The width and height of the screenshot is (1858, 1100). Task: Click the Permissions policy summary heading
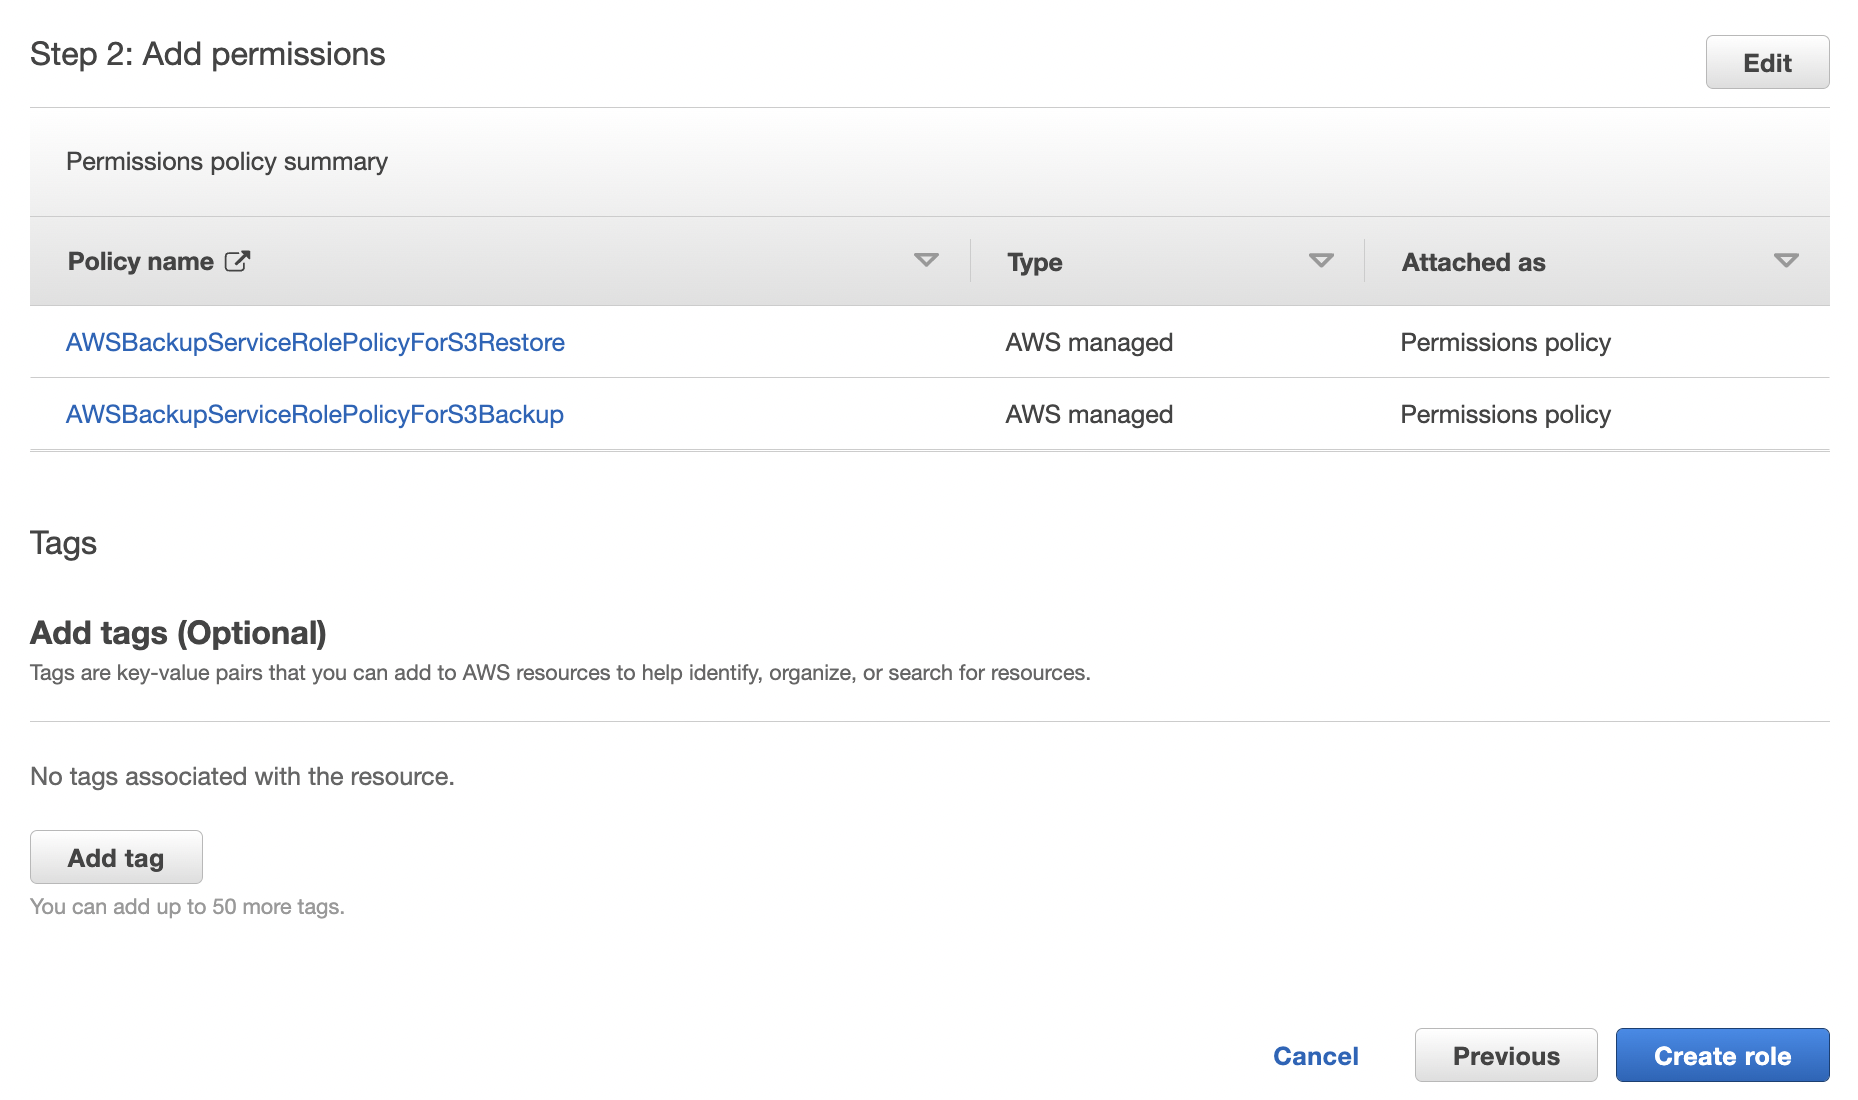(x=227, y=162)
